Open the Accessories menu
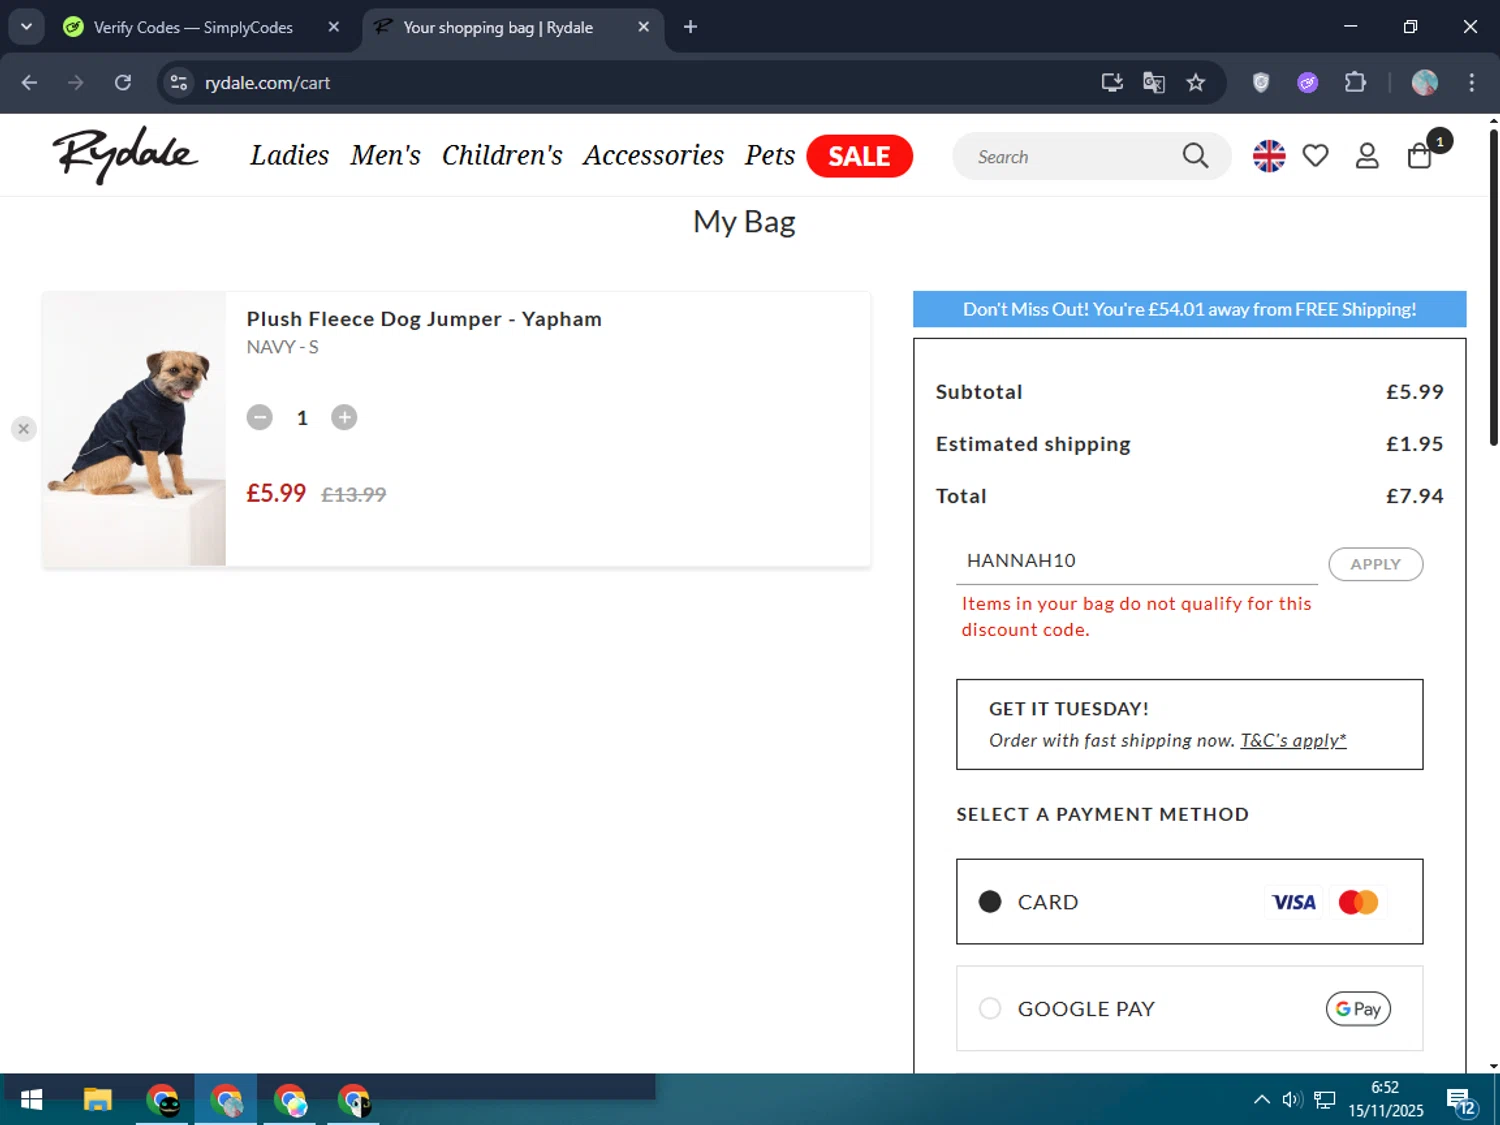1500x1125 pixels. pos(653,155)
